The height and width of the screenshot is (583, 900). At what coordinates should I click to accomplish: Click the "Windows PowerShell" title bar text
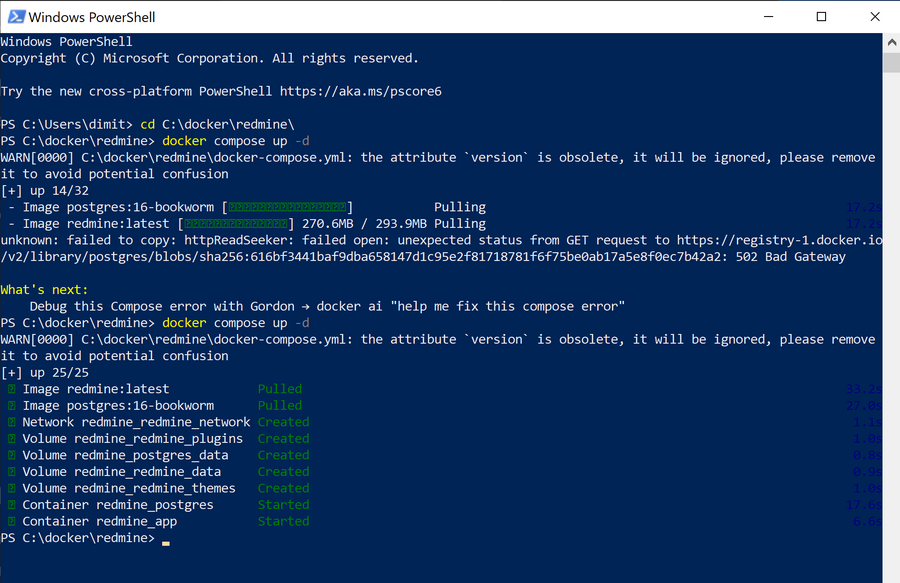(92, 17)
